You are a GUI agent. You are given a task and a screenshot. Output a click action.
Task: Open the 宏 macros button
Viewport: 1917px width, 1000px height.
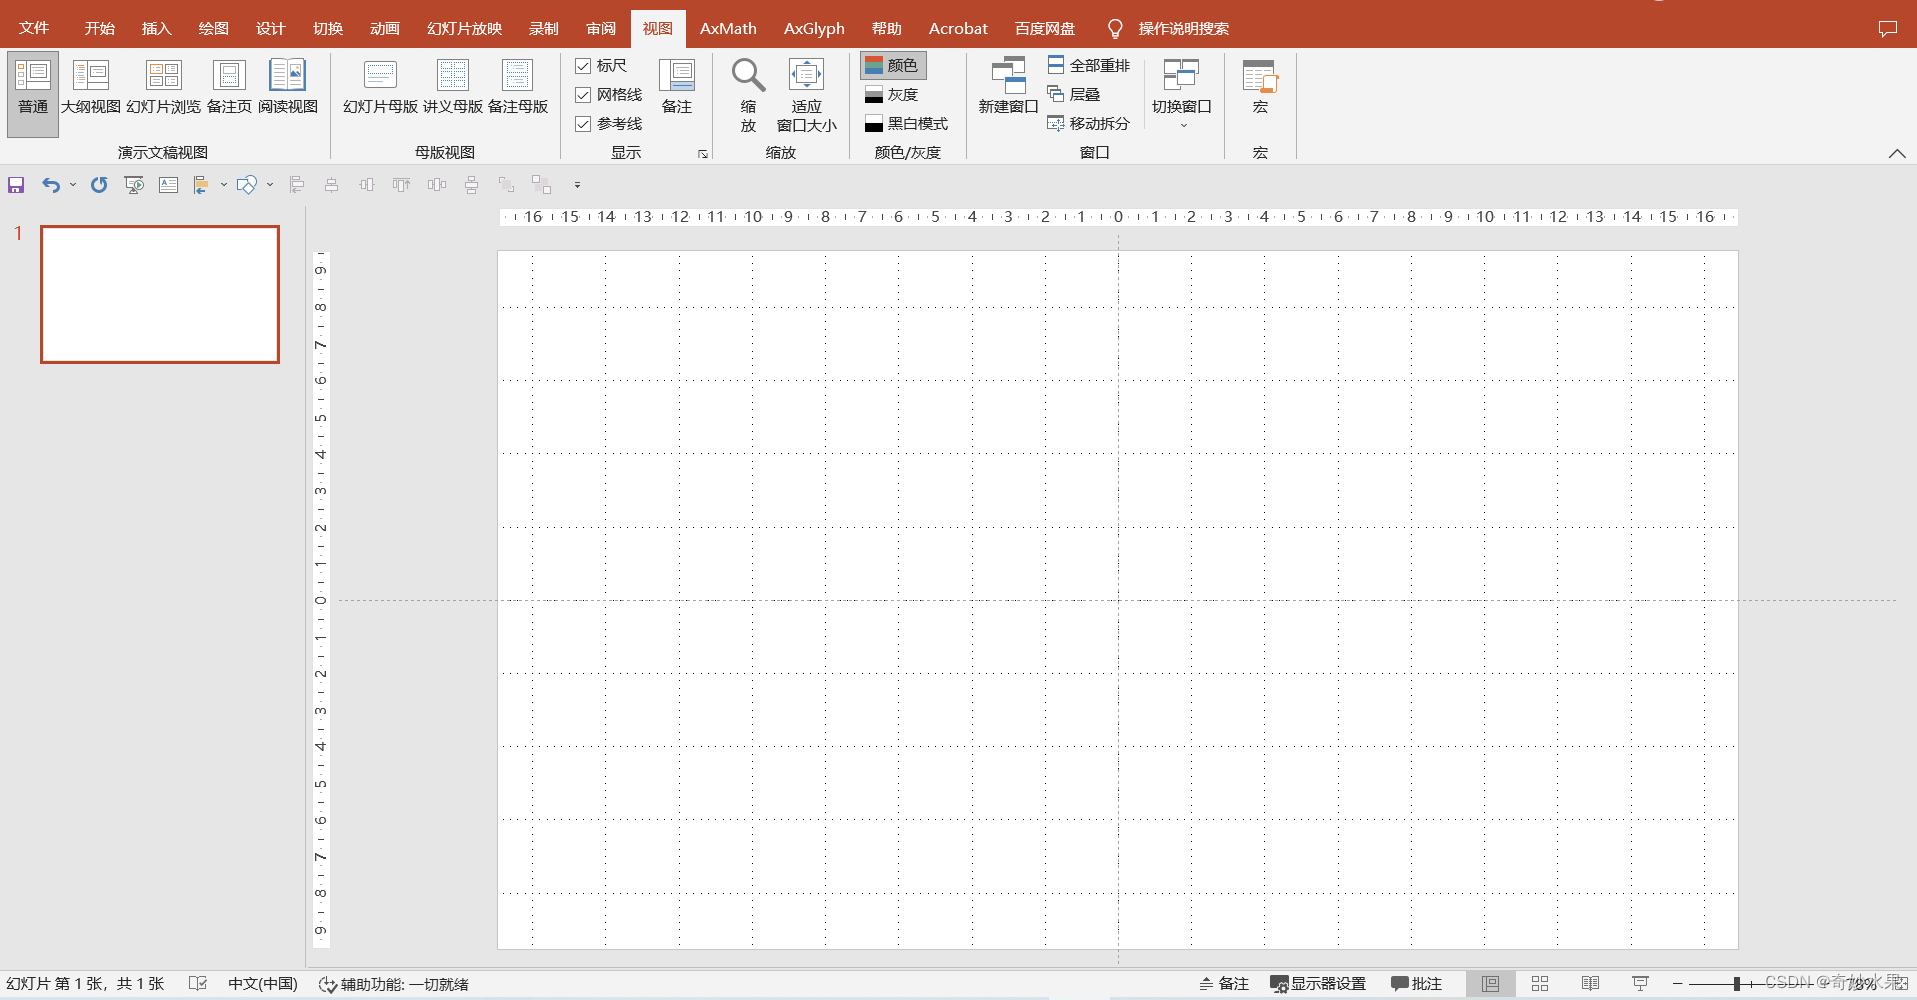(1260, 88)
